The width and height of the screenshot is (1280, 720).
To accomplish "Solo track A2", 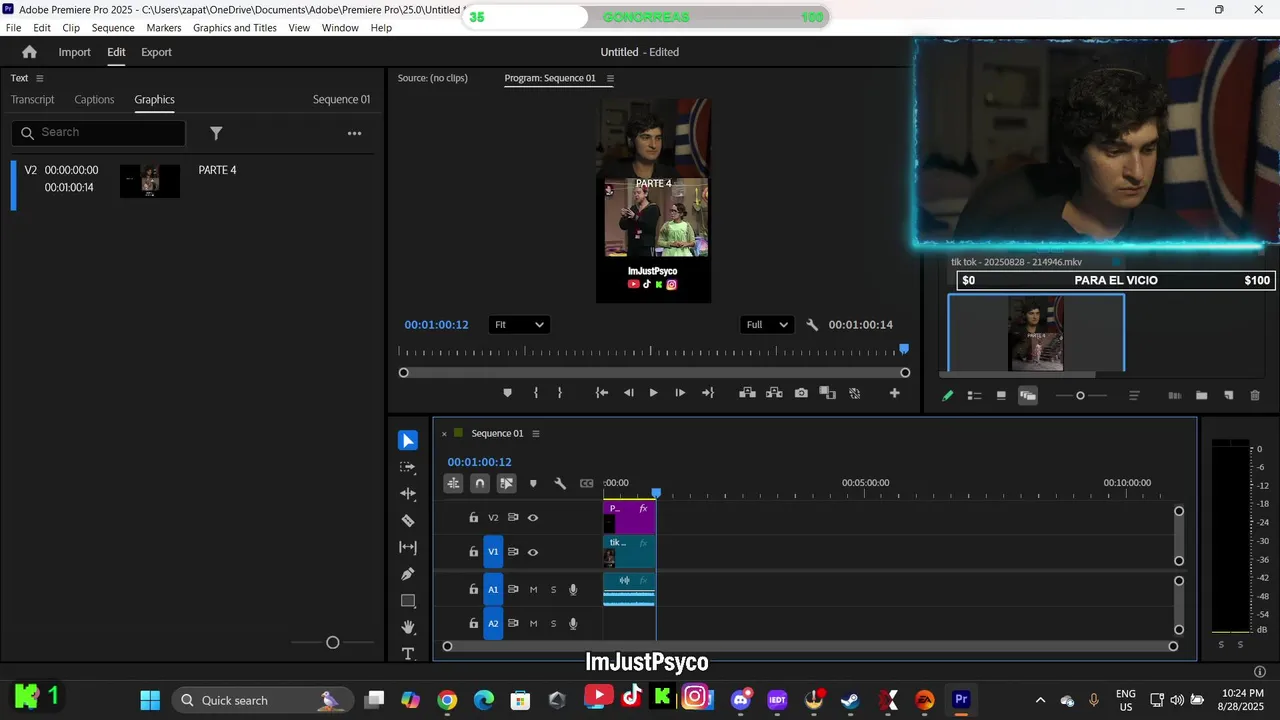I will click(553, 624).
